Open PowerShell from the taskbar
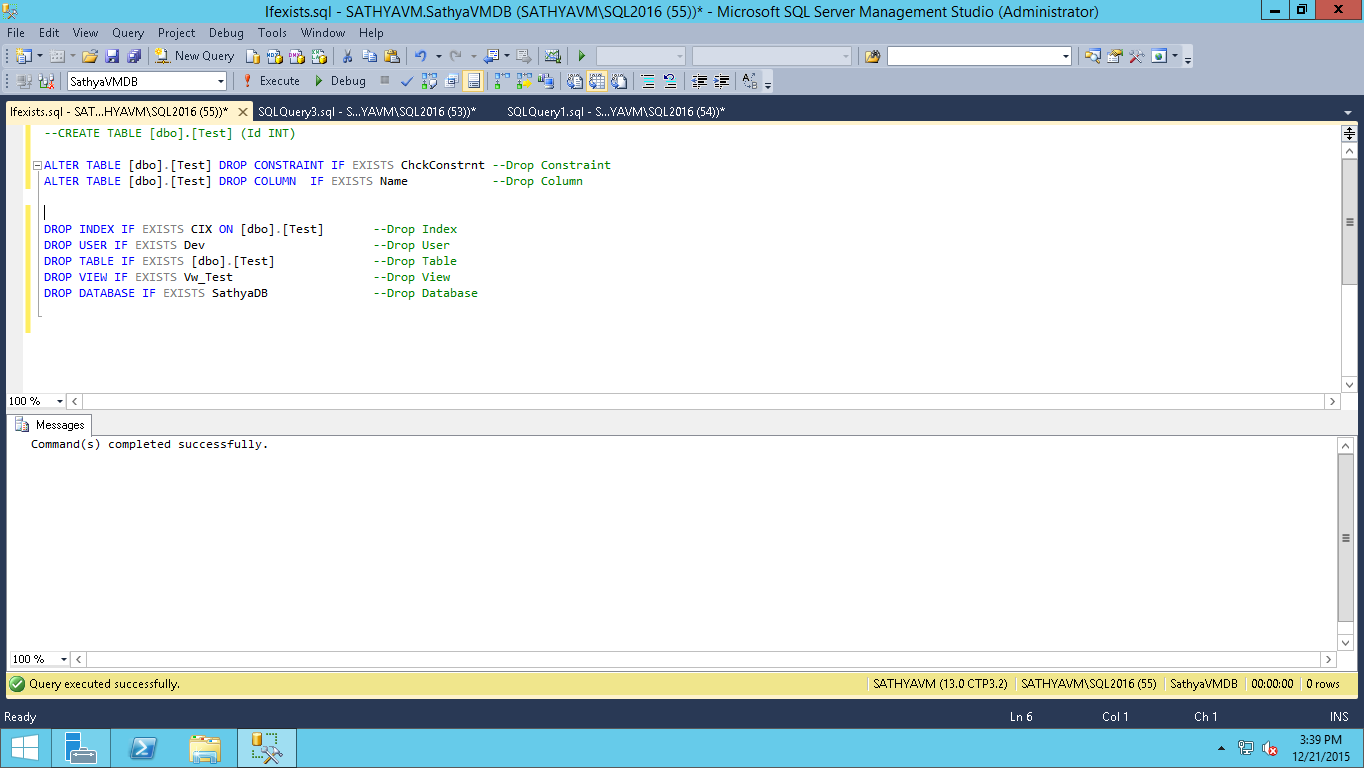 point(142,748)
